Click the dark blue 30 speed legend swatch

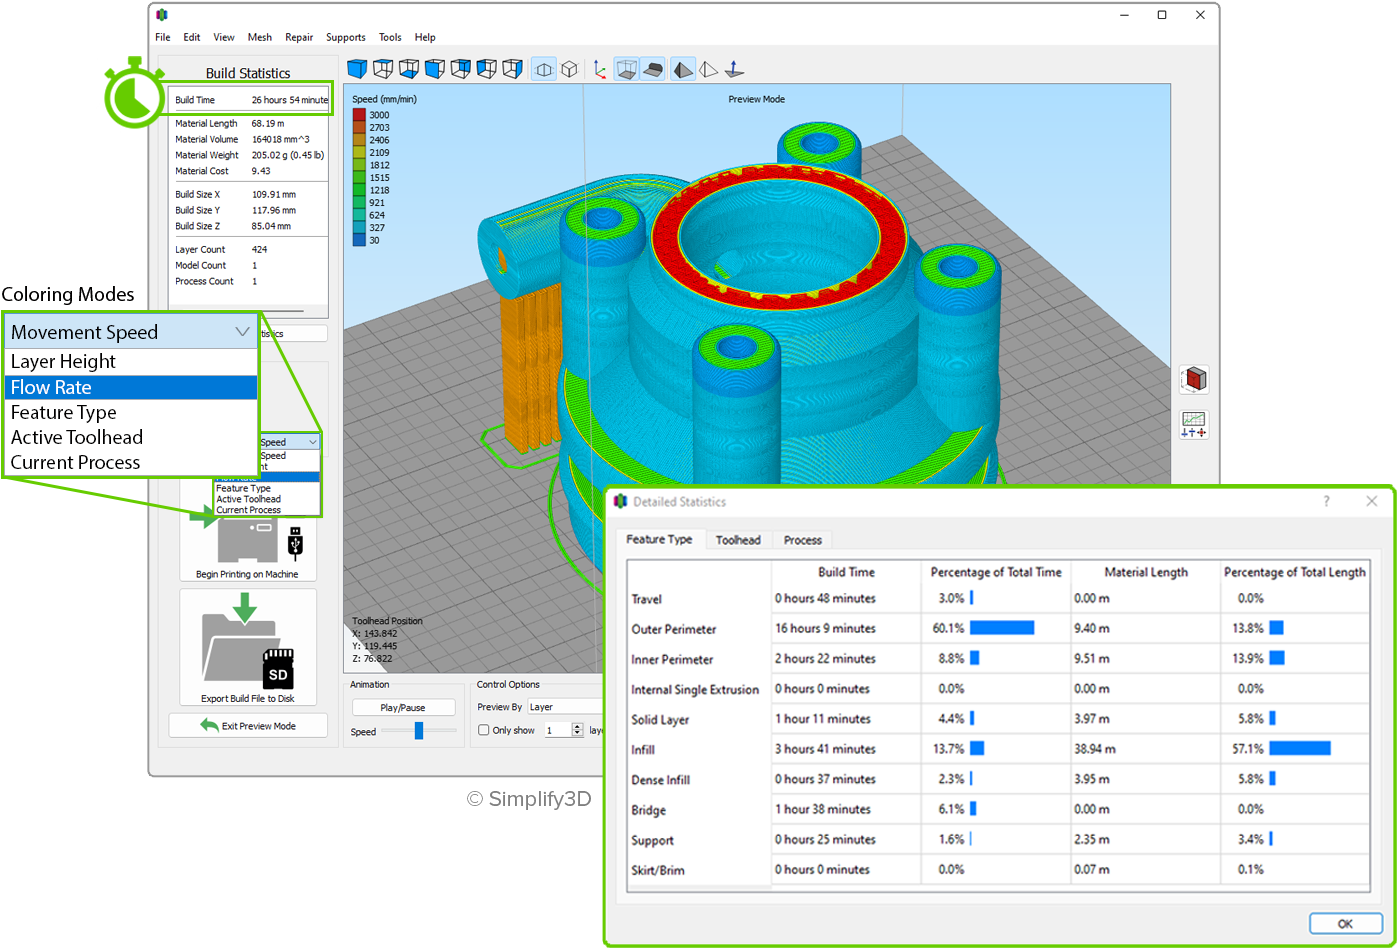click(359, 240)
